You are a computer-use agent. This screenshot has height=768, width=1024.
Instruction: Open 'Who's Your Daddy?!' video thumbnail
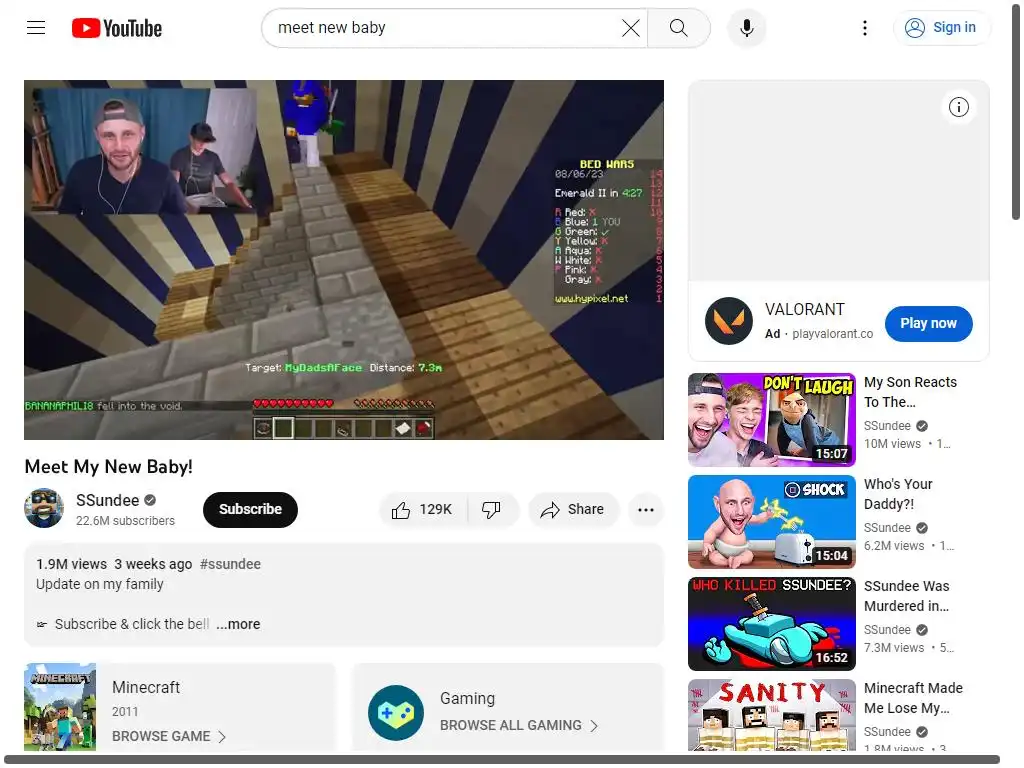[771, 522]
